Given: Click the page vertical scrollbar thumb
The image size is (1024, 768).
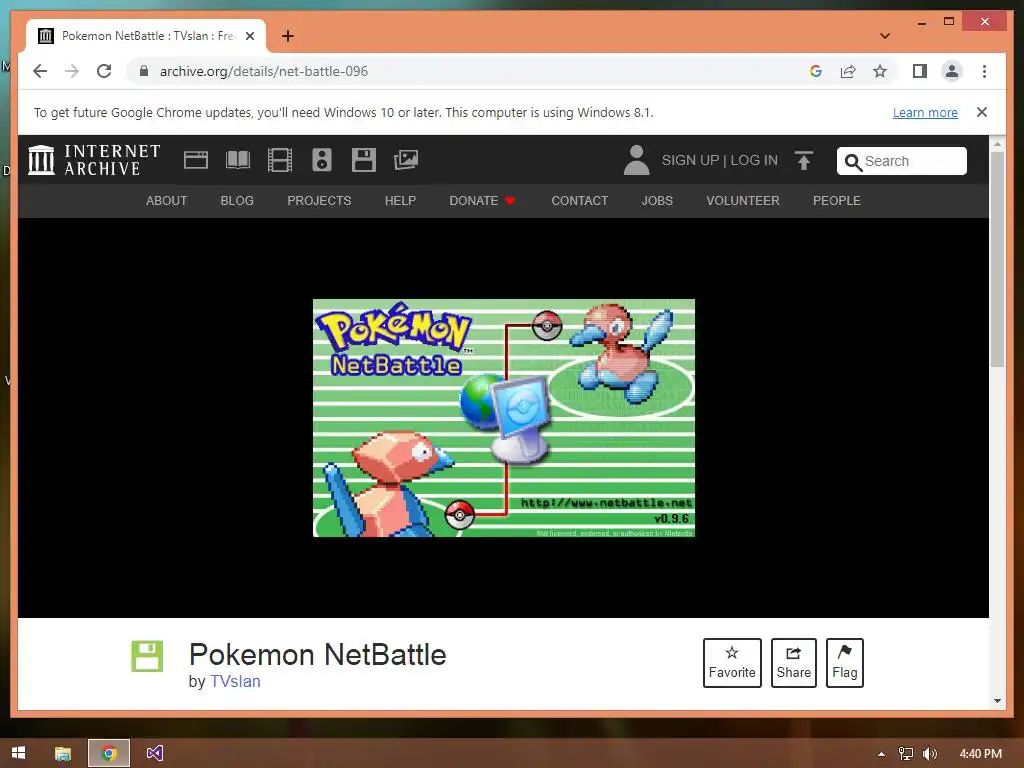Looking at the screenshot, I should [997, 259].
